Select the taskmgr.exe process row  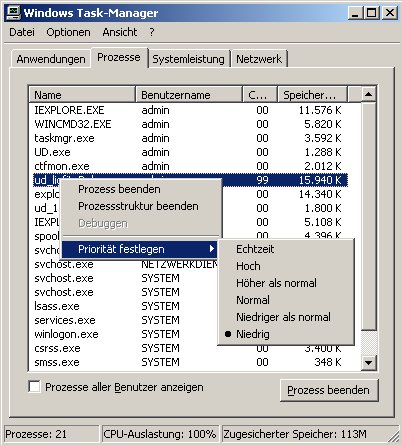[x=191, y=138]
